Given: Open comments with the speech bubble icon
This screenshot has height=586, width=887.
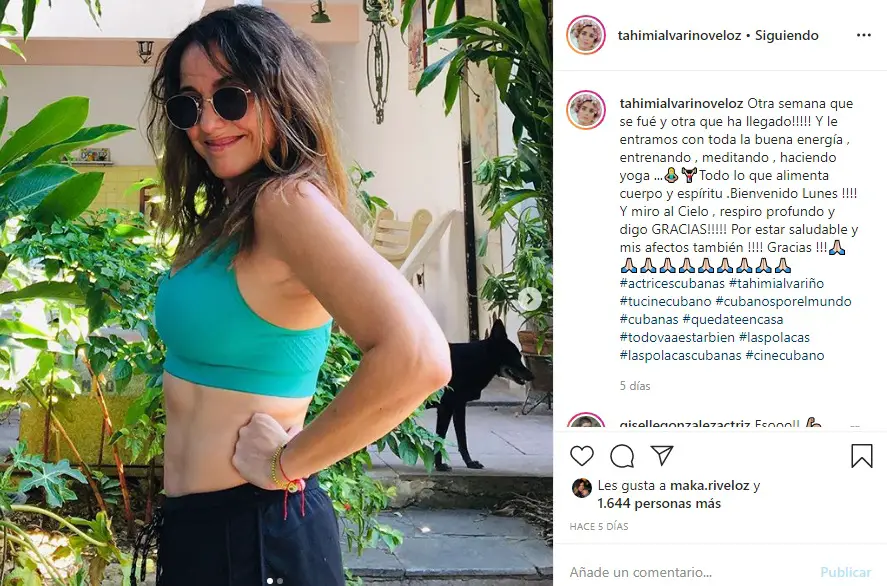Looking at the screenshot, I should (622, 456).
